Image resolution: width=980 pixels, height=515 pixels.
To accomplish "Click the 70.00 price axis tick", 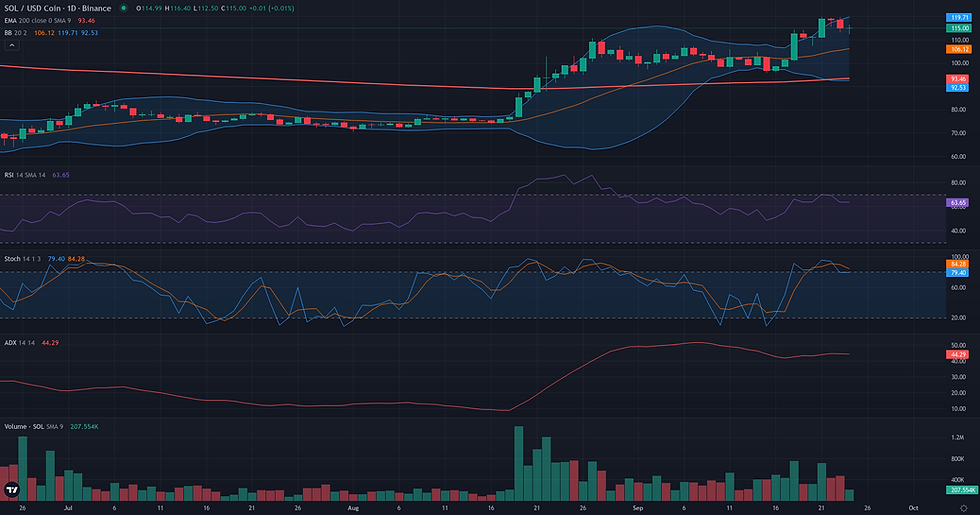I will (x=959, y=133).
